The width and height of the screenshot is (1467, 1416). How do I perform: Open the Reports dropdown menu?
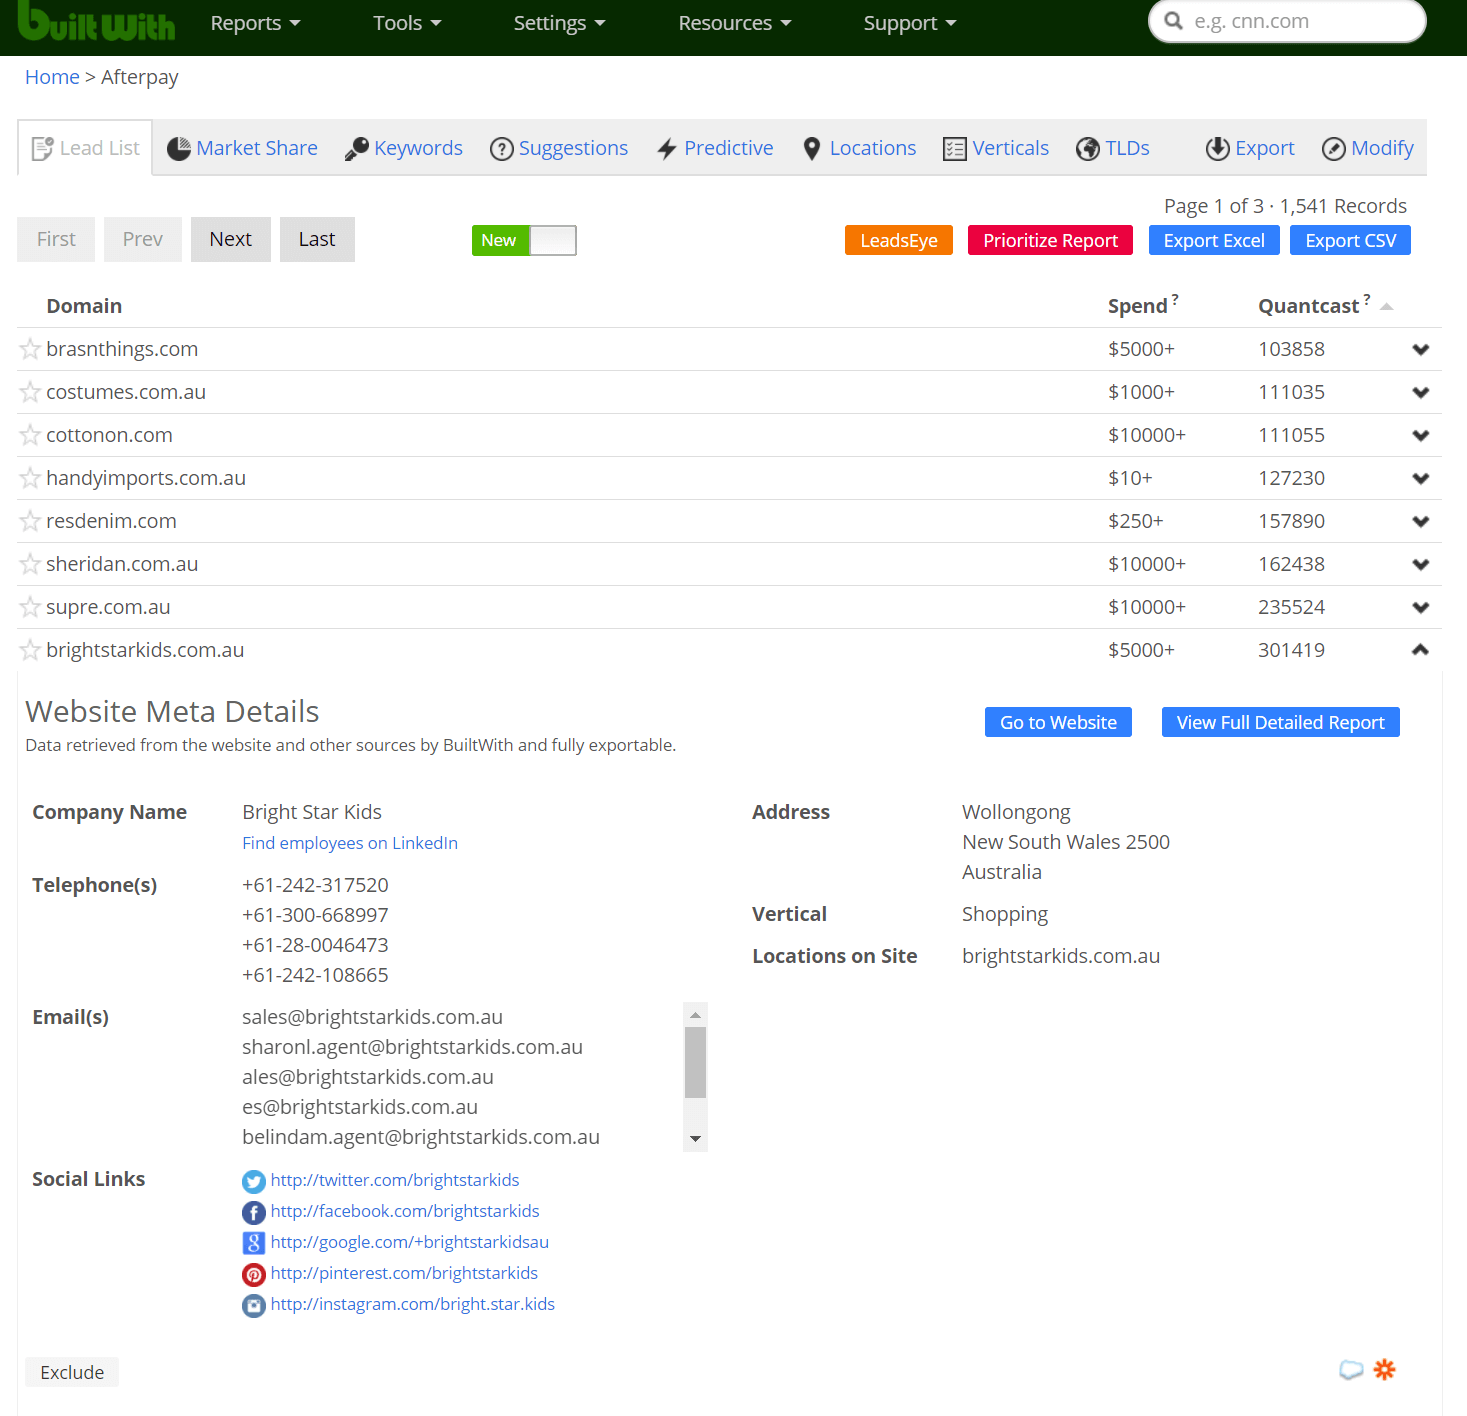tap(255, 23)
